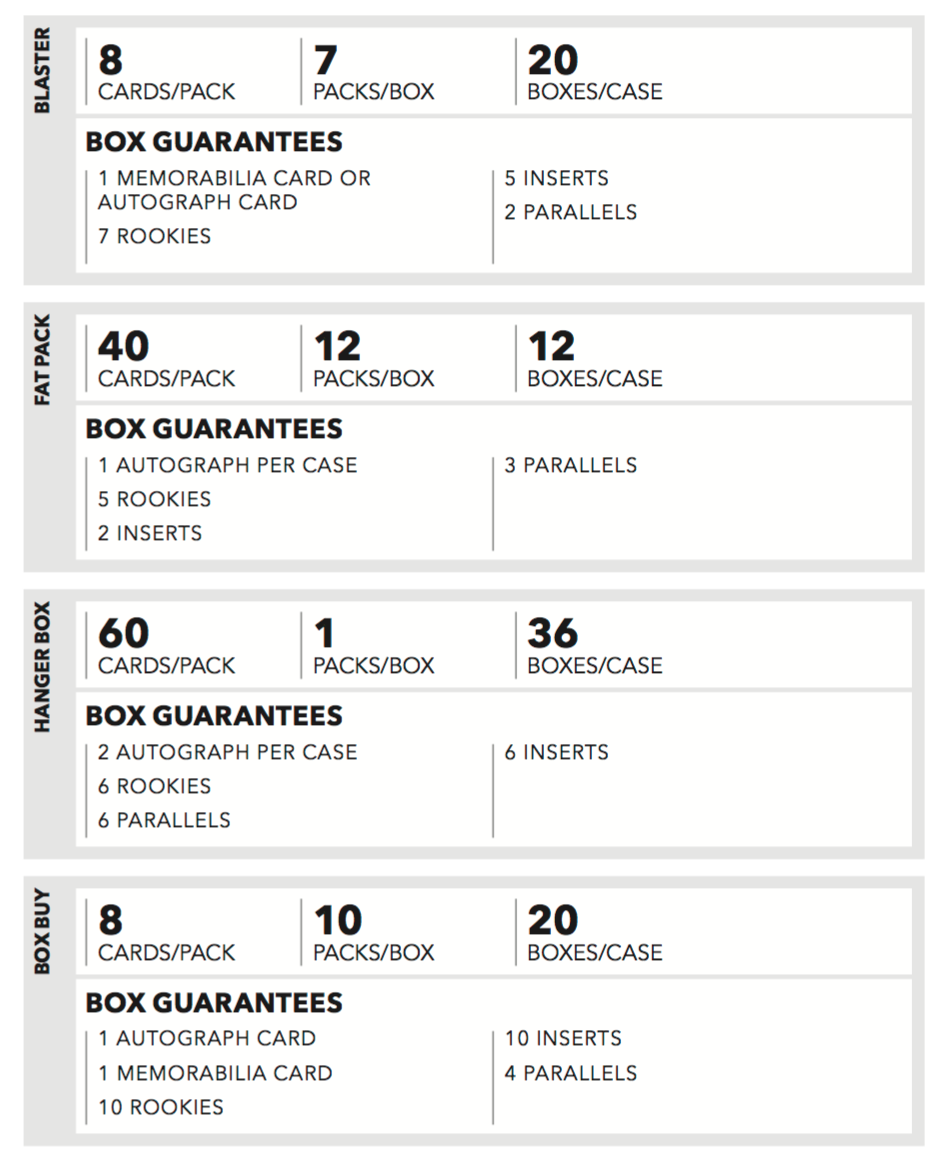The width and height of the screenshot is (946, 1170).
Task: Click the Box Buy BOX GUARANTEES heading
Action: tap(214, 1003)
